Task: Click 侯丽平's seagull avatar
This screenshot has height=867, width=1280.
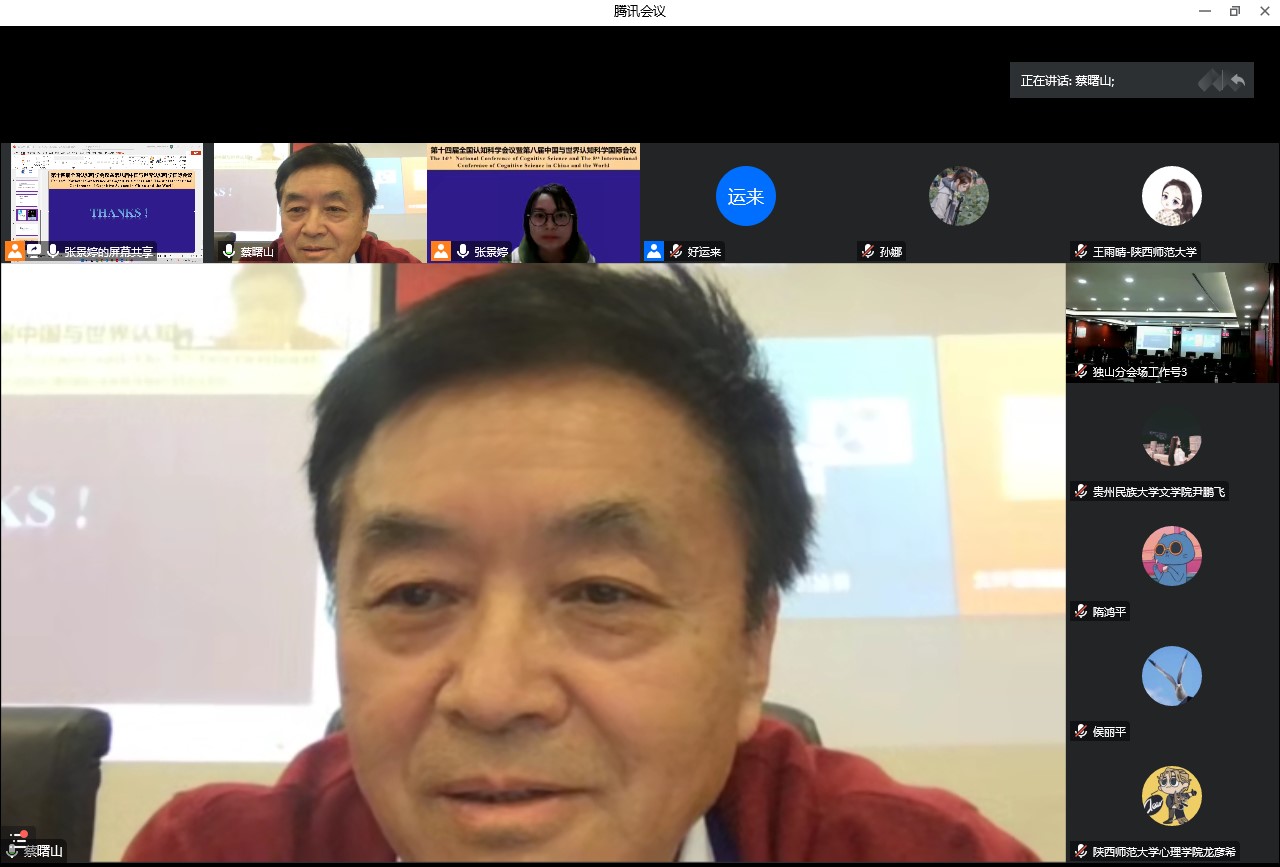Action: pos(1172,676)
